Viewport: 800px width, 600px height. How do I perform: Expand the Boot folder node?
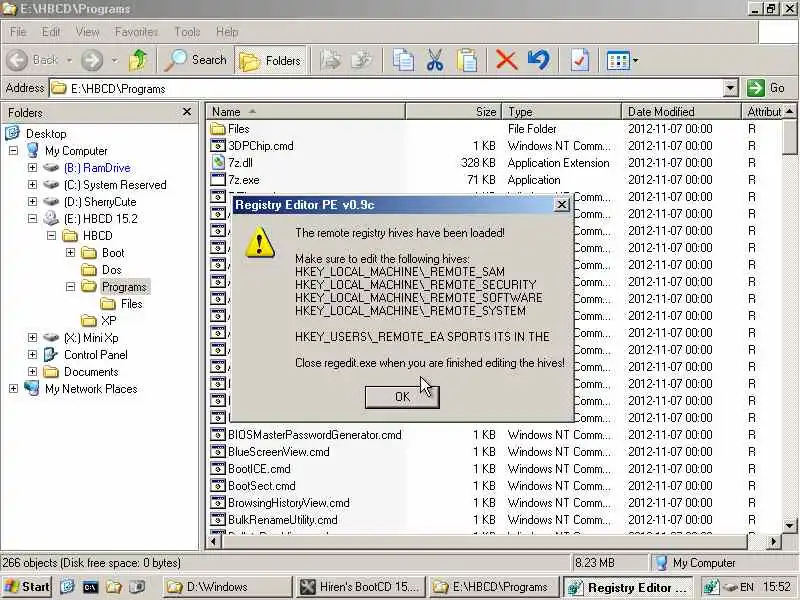(x=70, y=253)
